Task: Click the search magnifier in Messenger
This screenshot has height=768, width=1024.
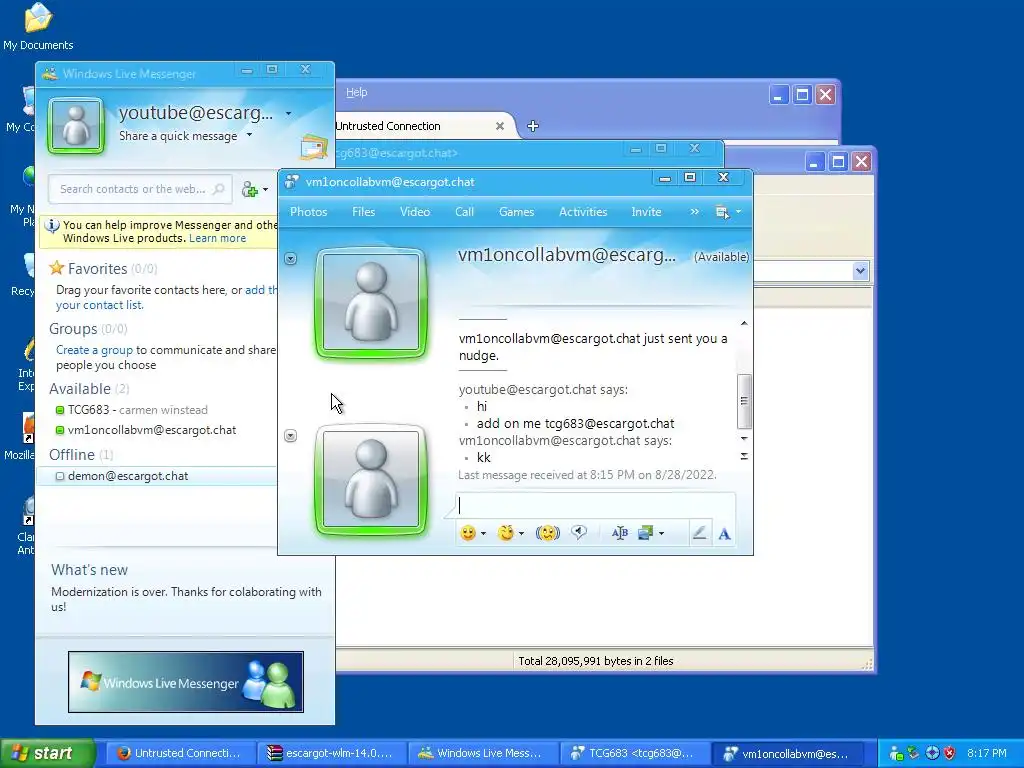Action: (x=219, y=189)
